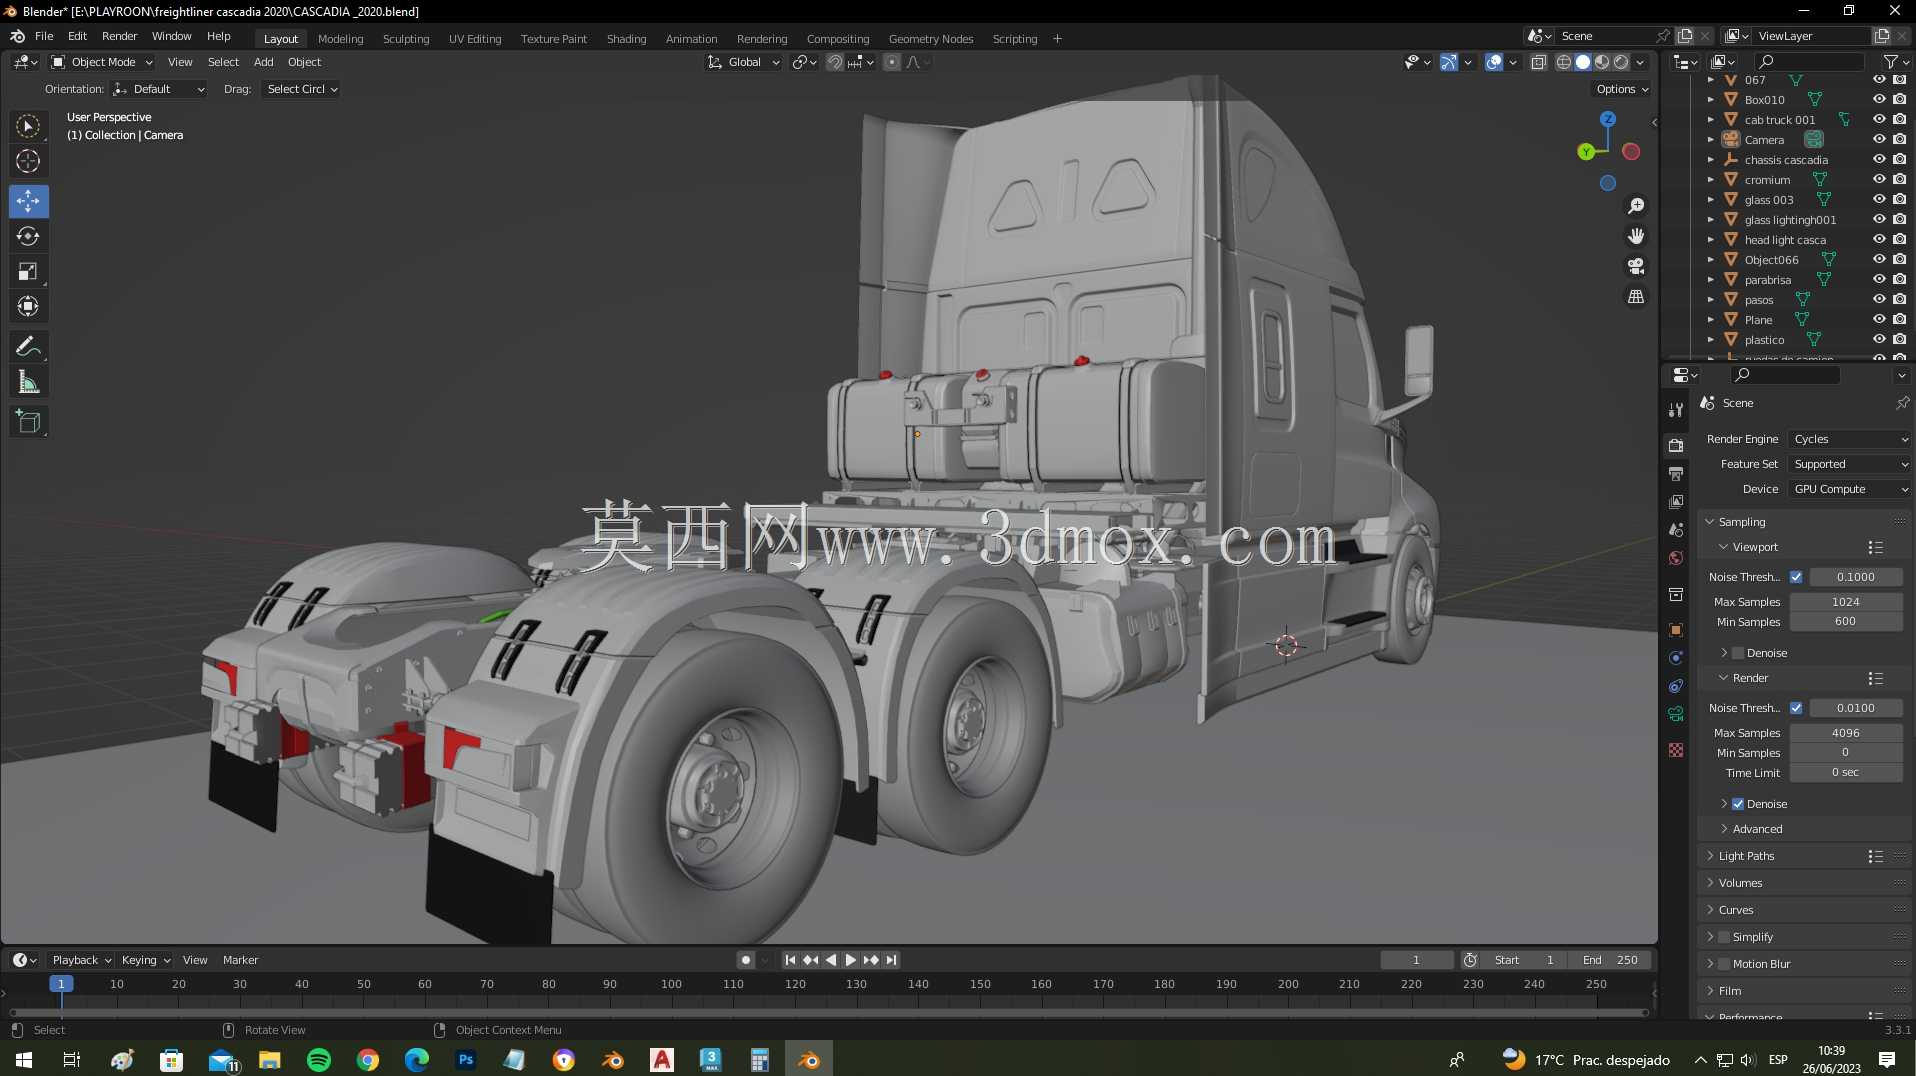Adjust Time Limit field
The image size is (1916, 1076).
[1845, 773]
